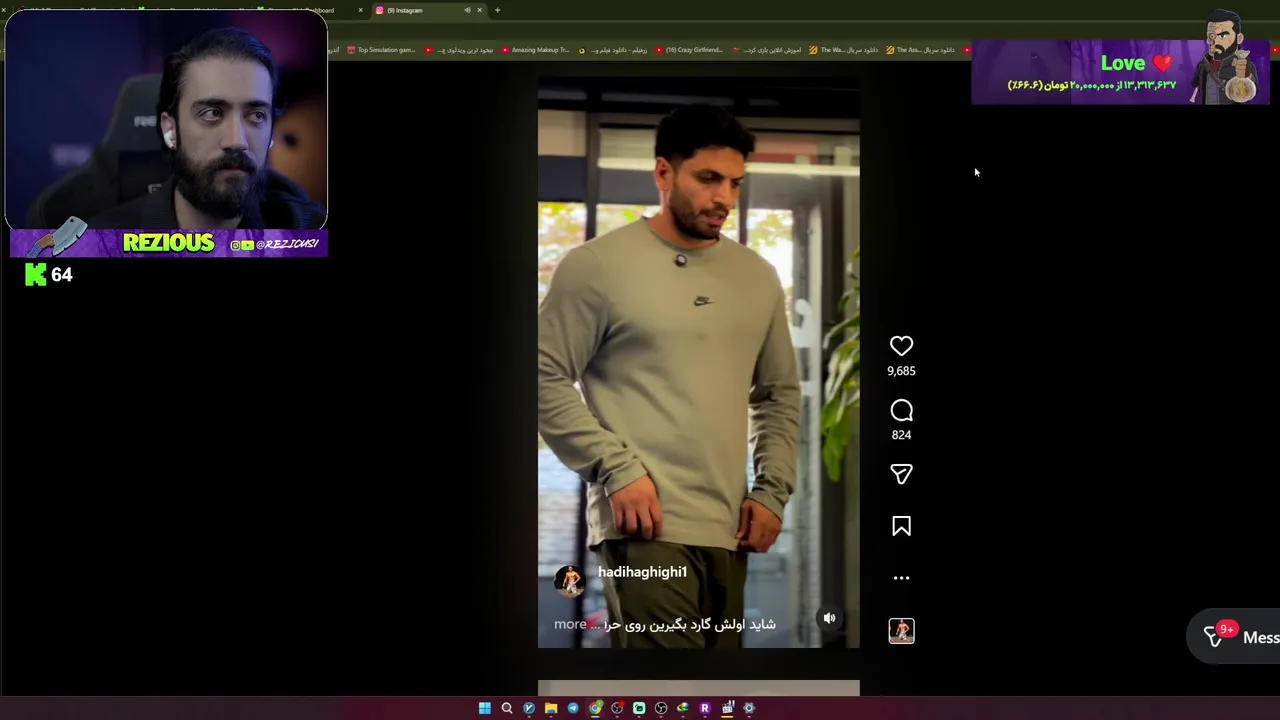Open File Explorer from taskbar
Image resolution: width=1280 pixels, height=720 pixels.
coord(551,708)
